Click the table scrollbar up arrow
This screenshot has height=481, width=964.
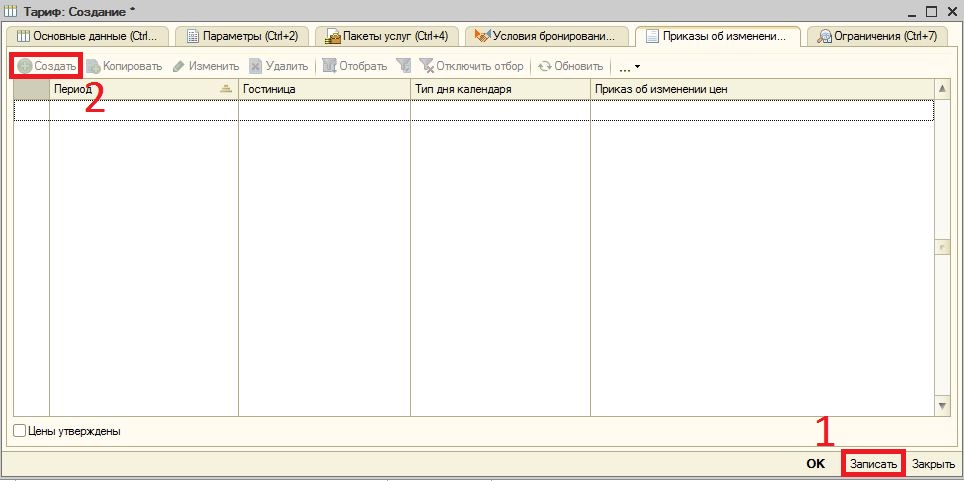tap(942, 89)
